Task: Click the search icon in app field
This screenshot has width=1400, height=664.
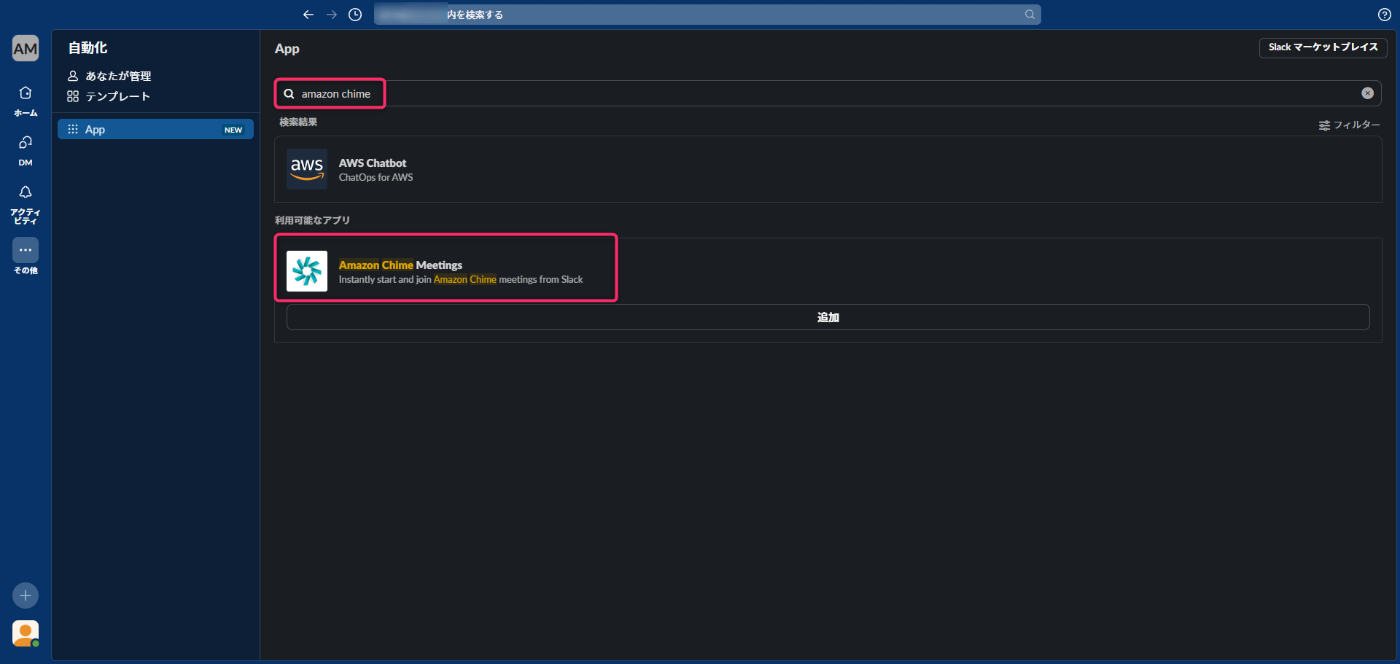Action: (x=289, y=93)
